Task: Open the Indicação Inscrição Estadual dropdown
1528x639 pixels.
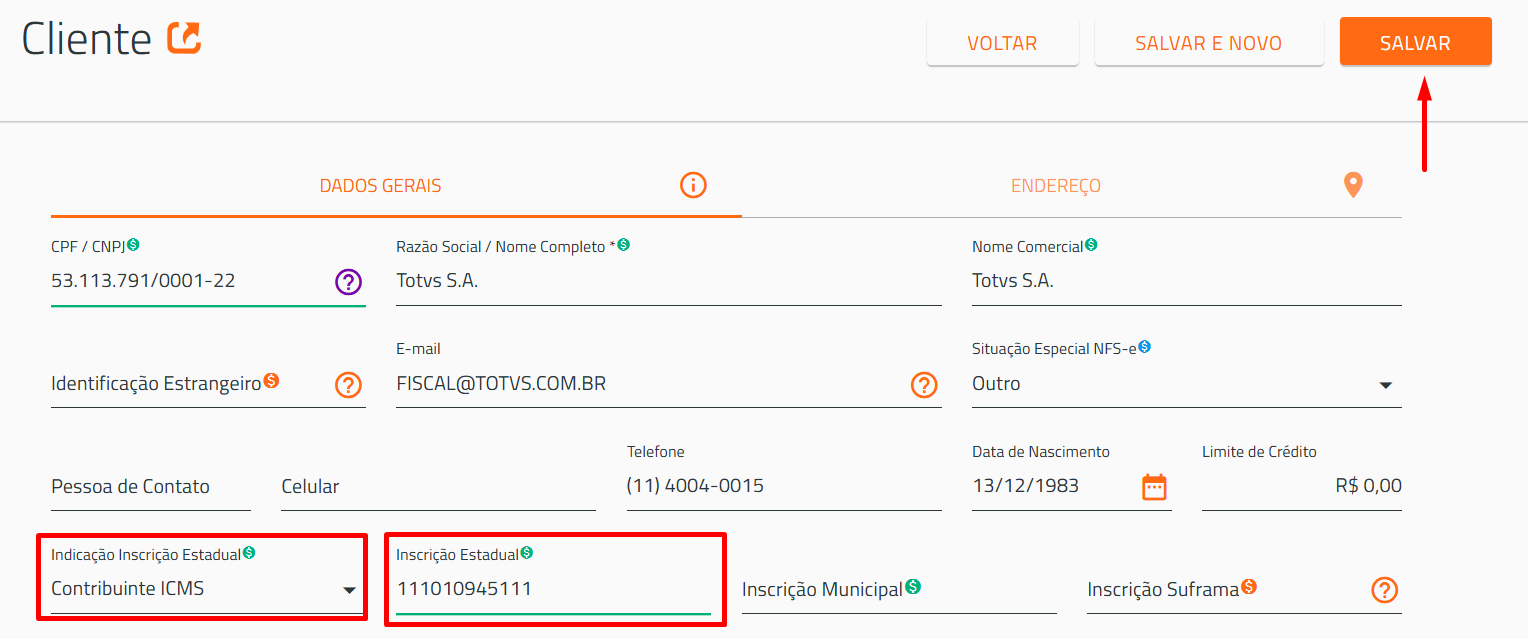Action: (349, 589)
